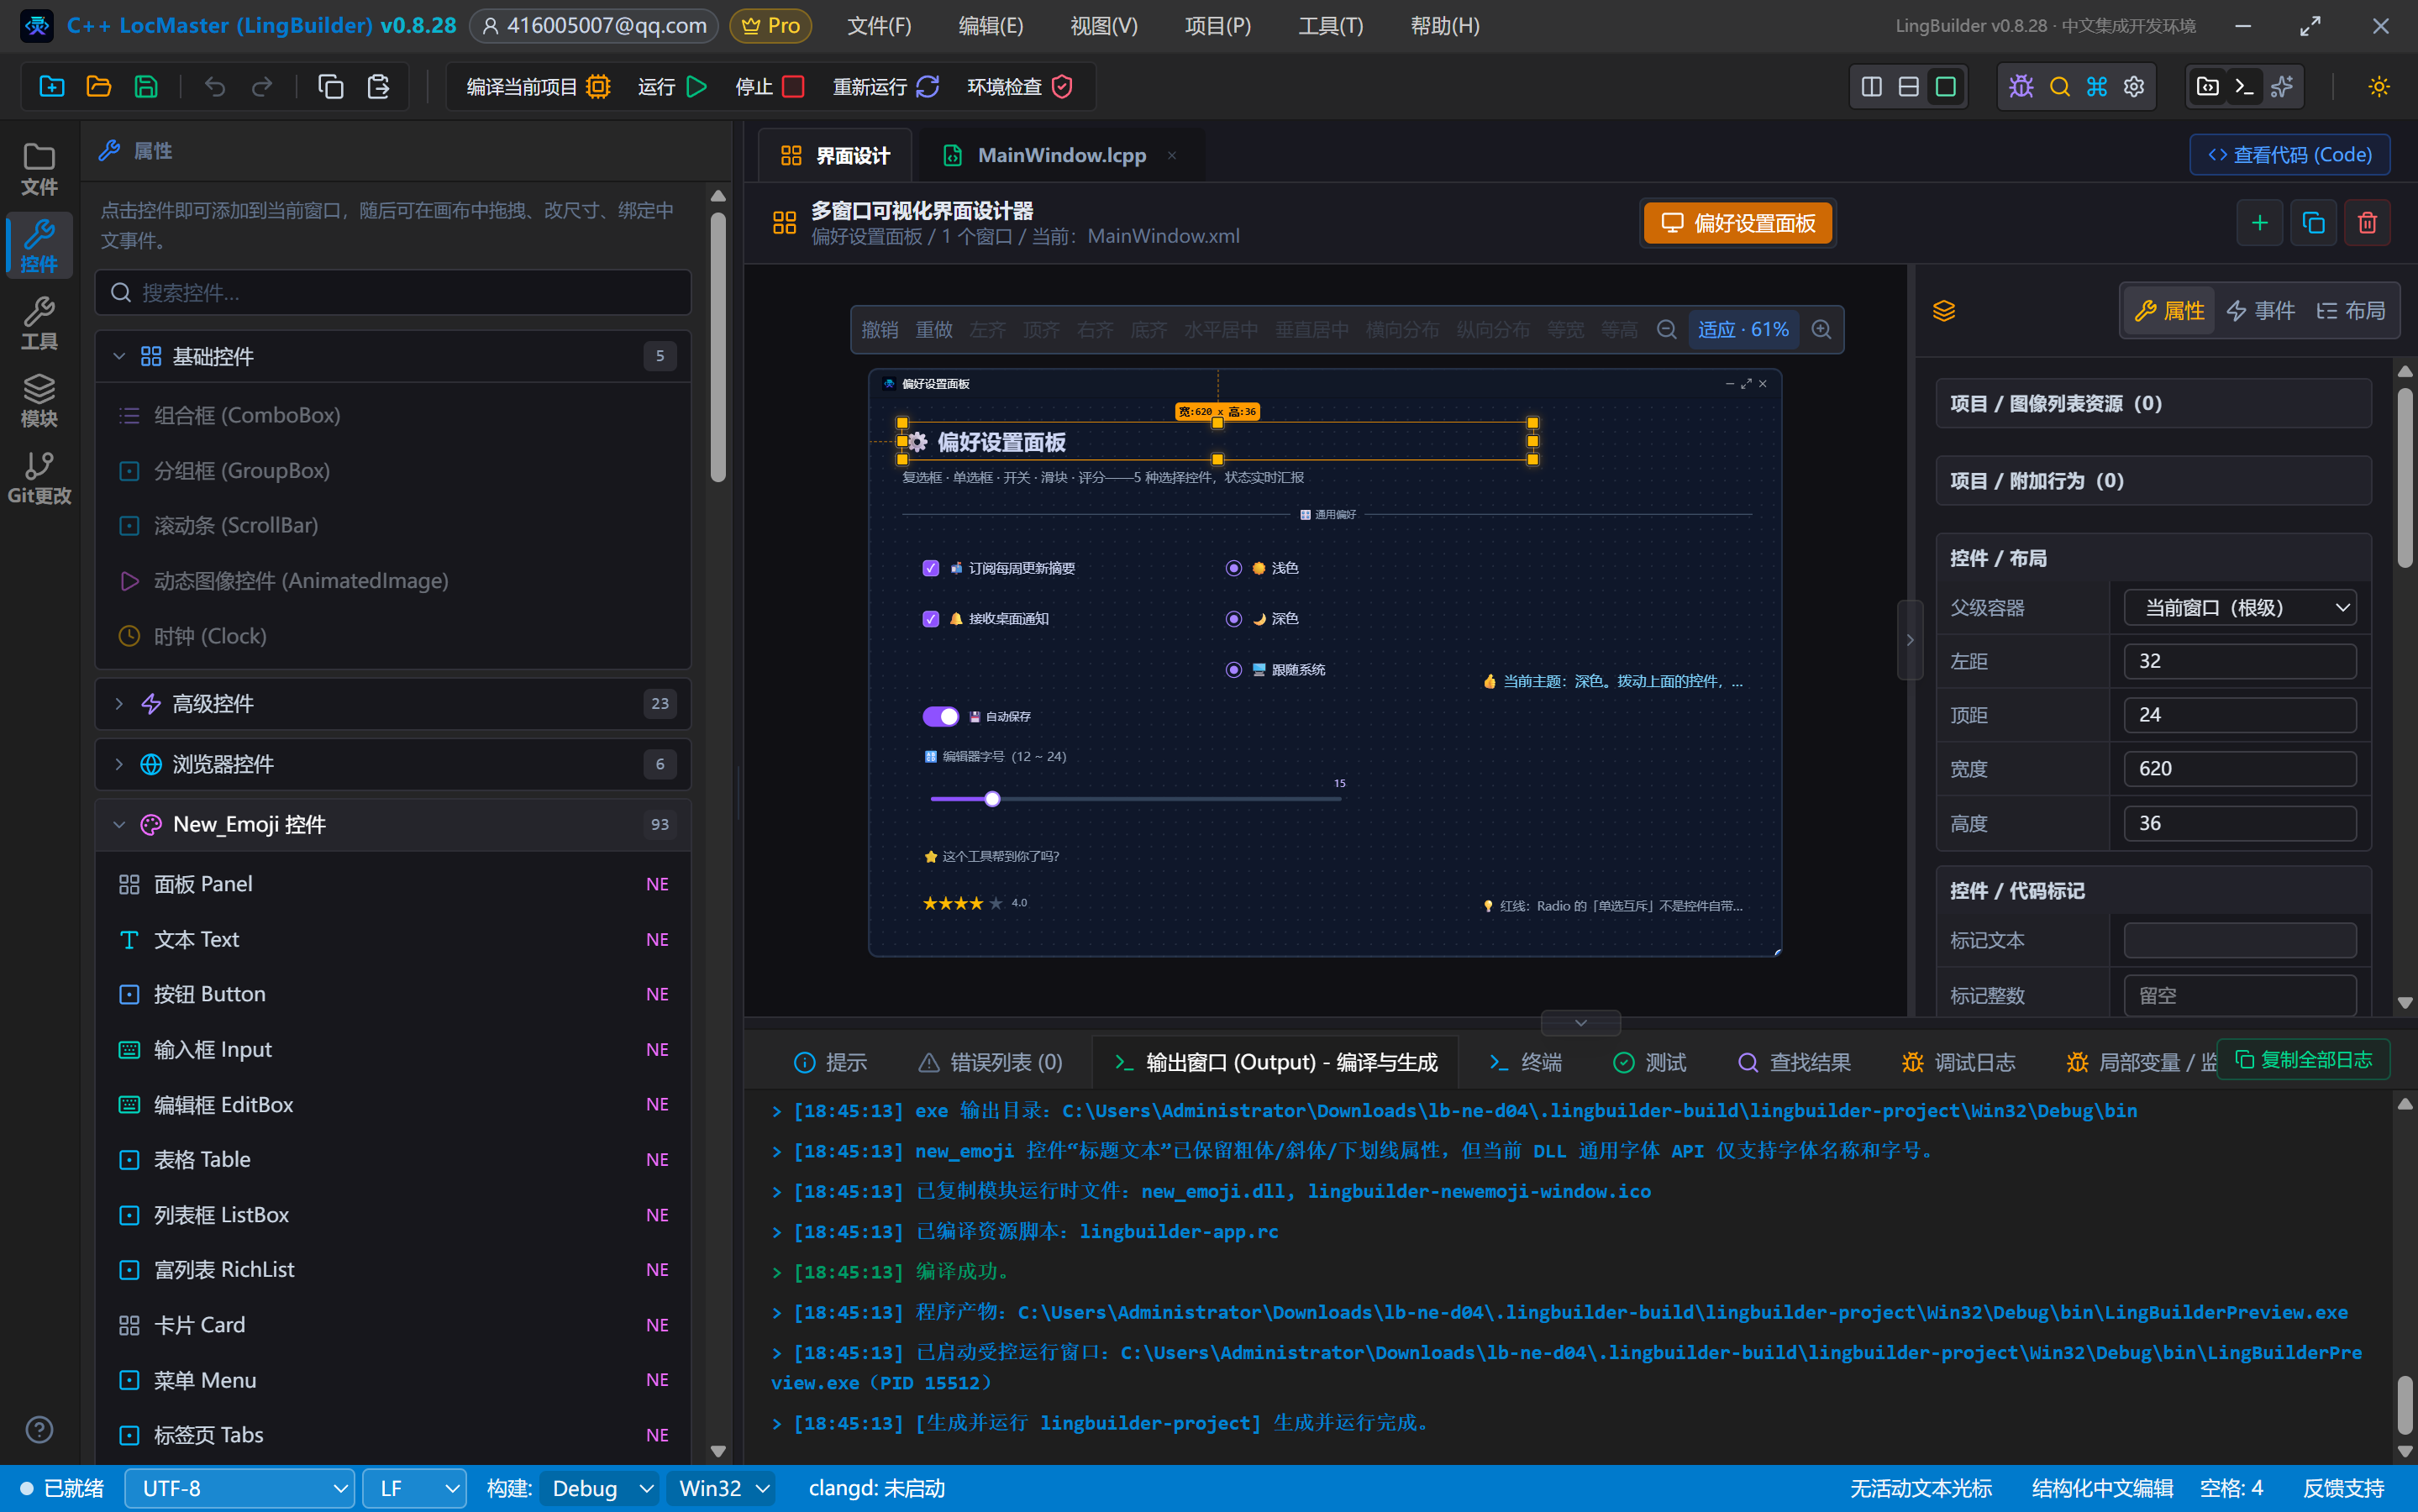2418x1512 pixels.
Task: Click the redo arrow icon in top toolbar
Action: tap(262, 87)
